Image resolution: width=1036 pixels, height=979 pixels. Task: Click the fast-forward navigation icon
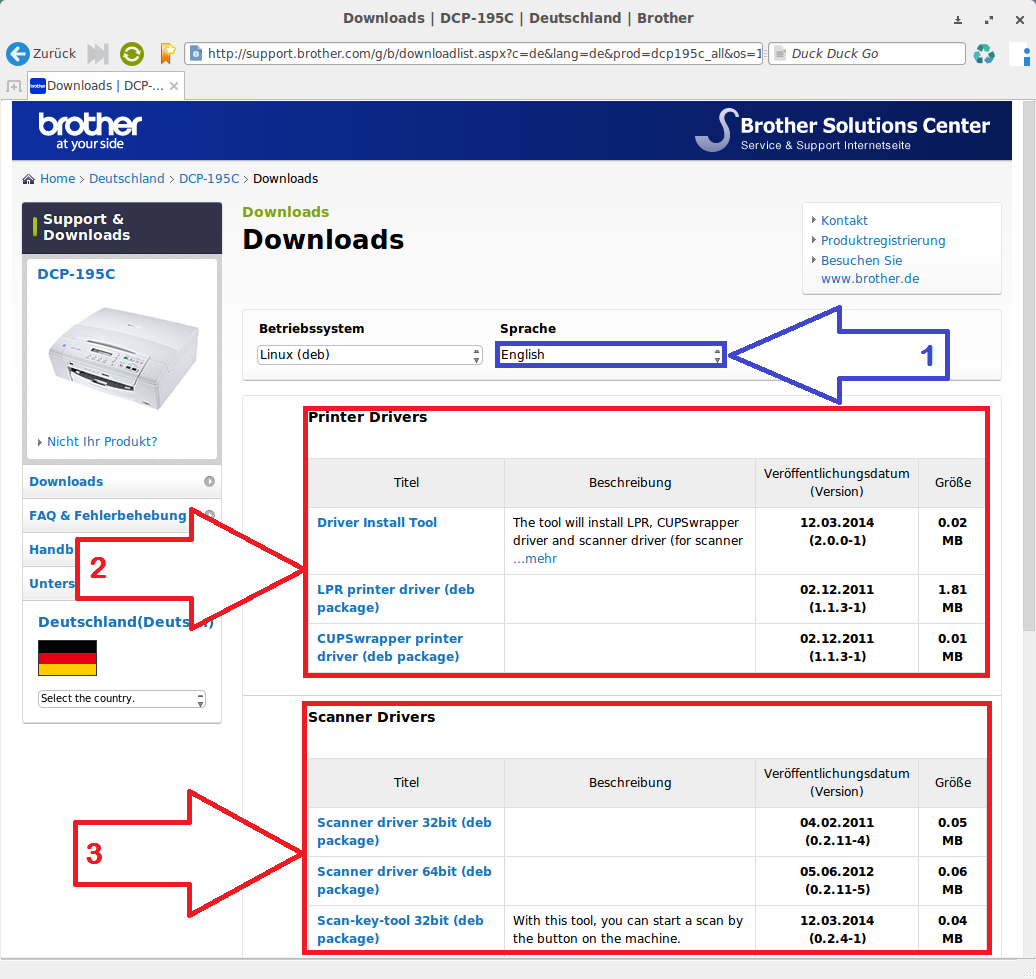pyautogui.click(x=98, y=54)
